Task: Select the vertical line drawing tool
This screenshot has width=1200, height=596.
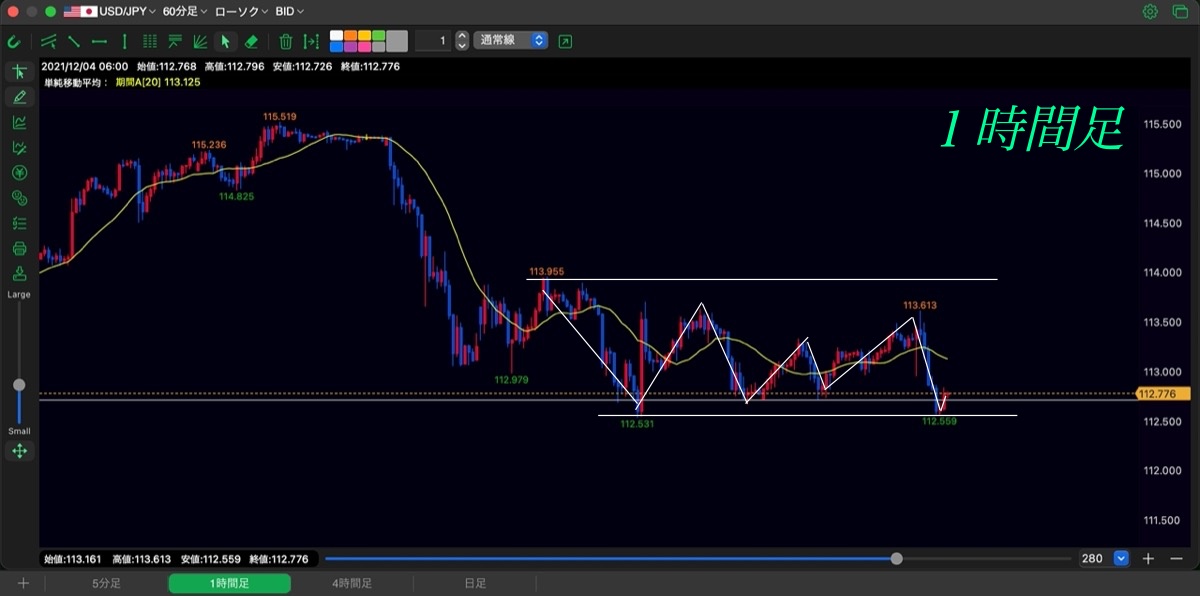Action: point(124,41)
